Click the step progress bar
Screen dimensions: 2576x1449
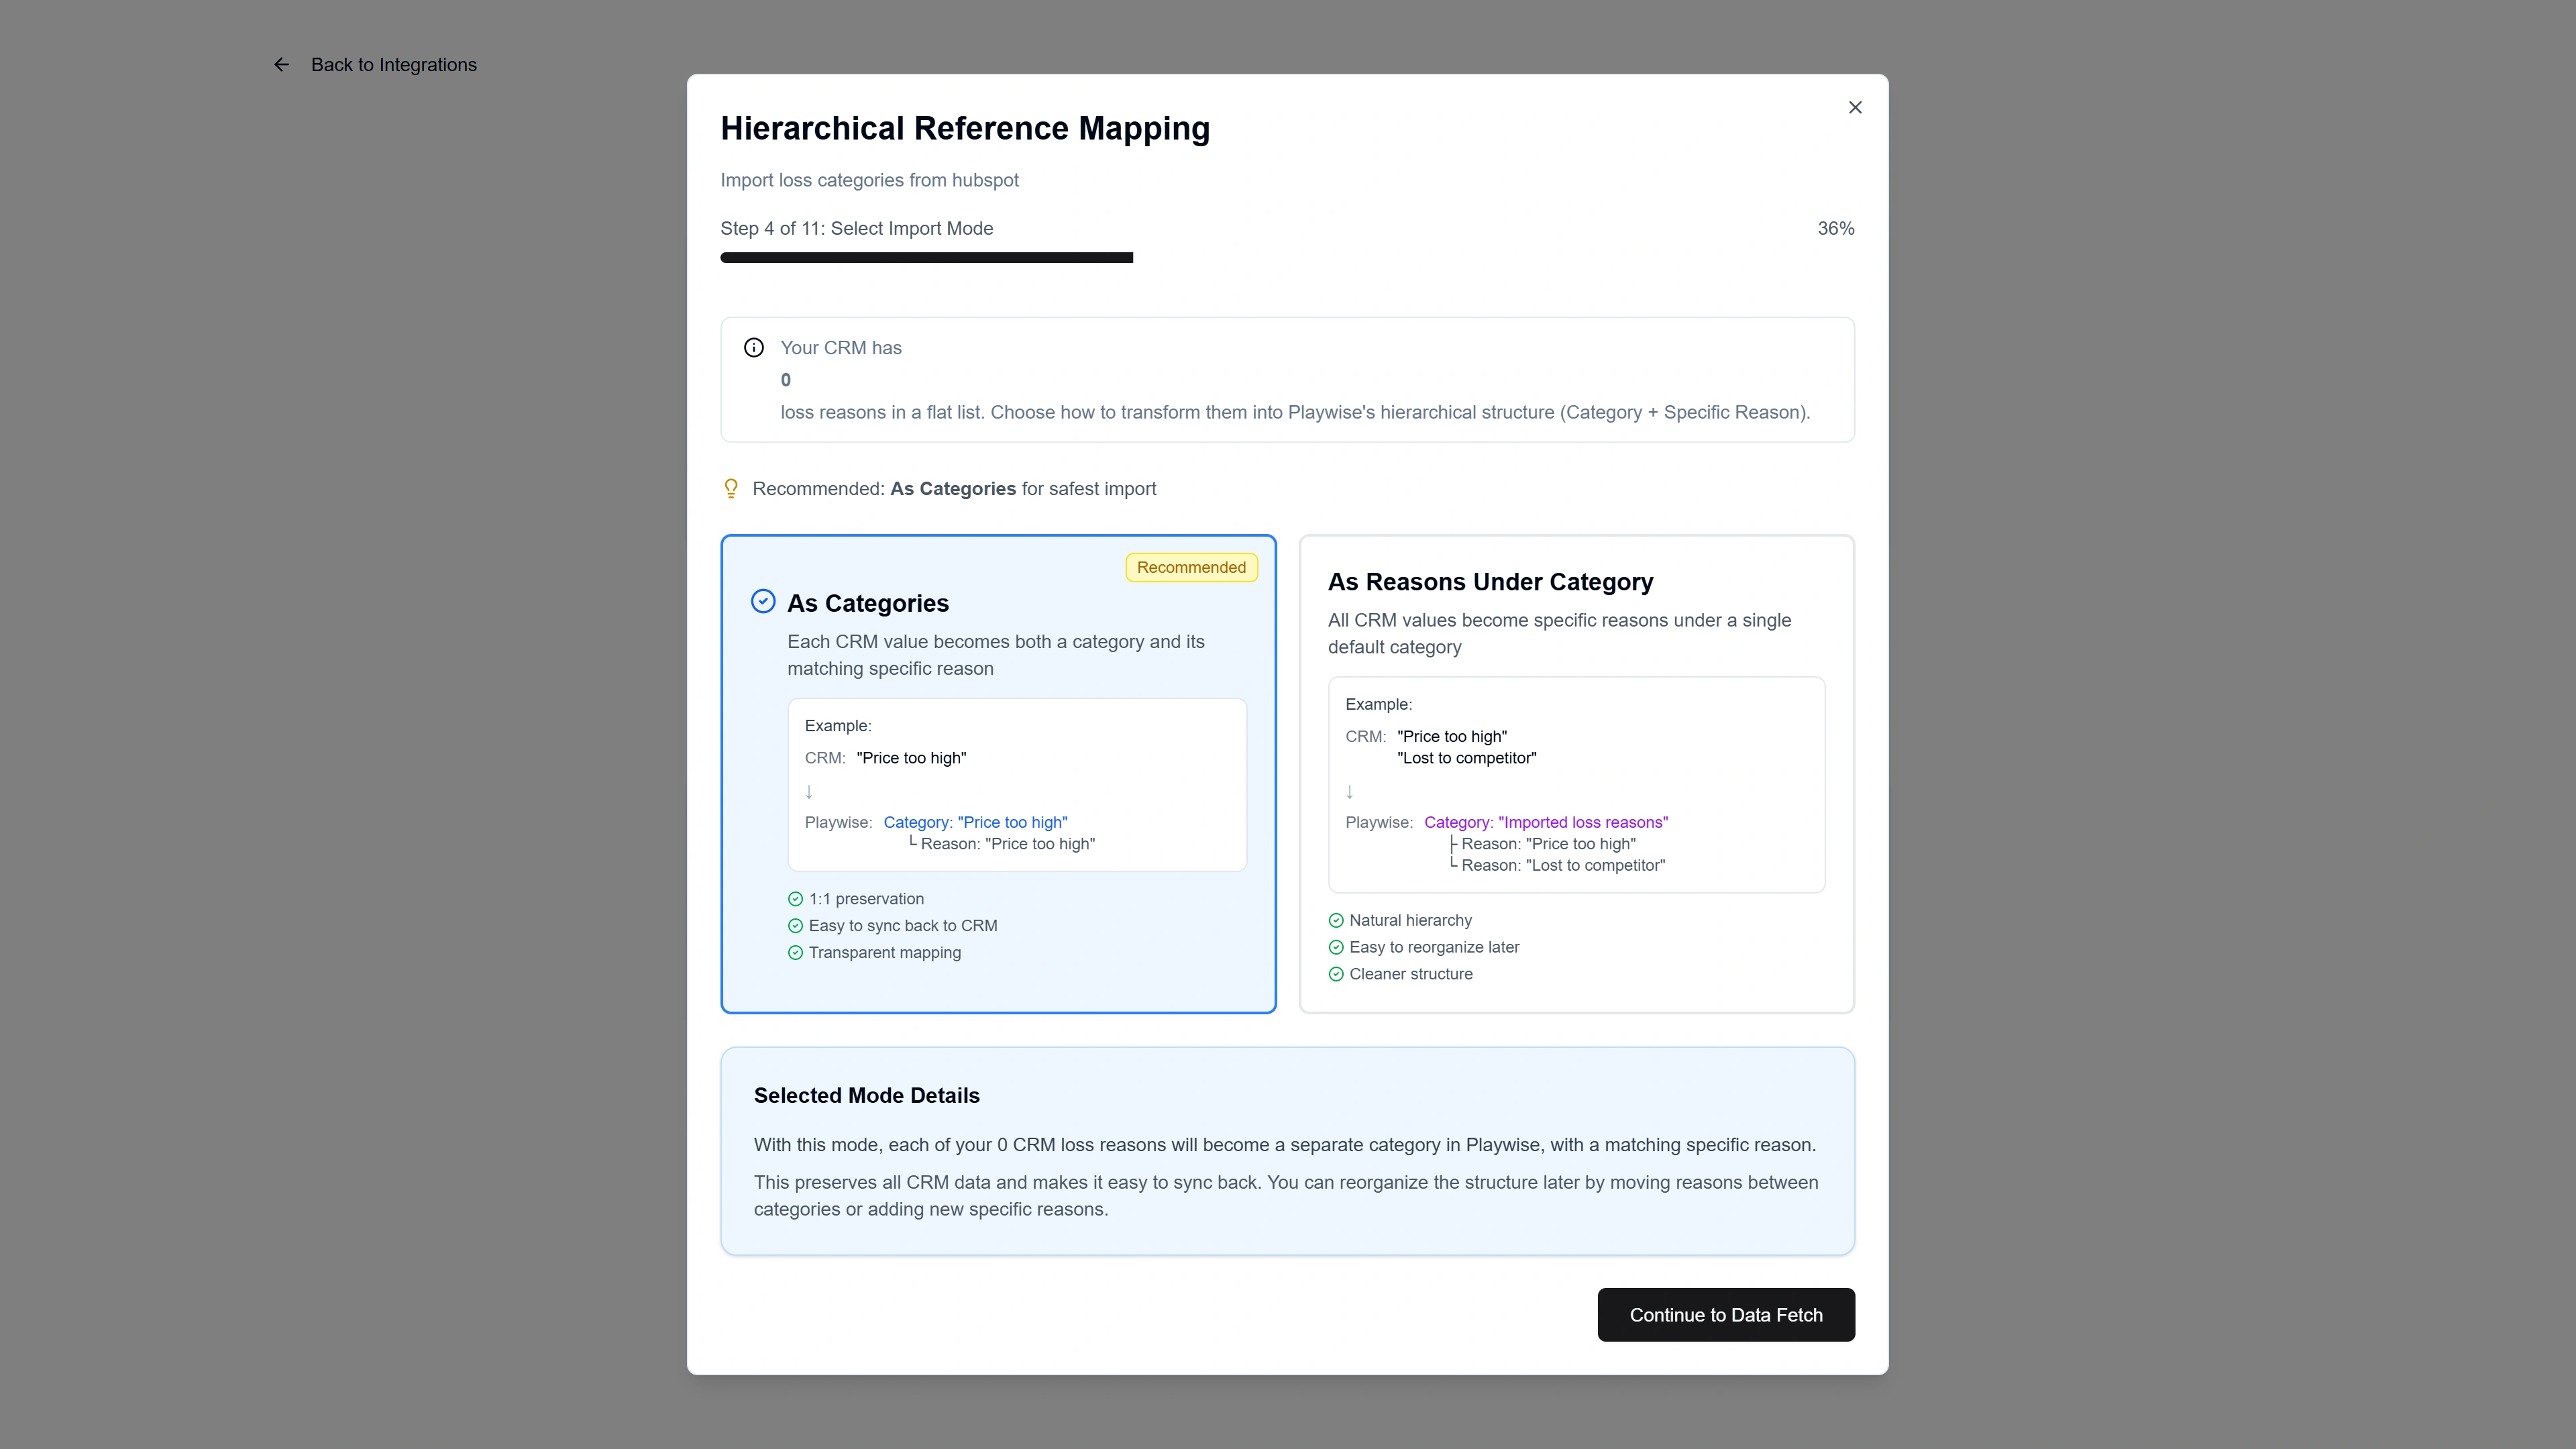coord(926,258)
